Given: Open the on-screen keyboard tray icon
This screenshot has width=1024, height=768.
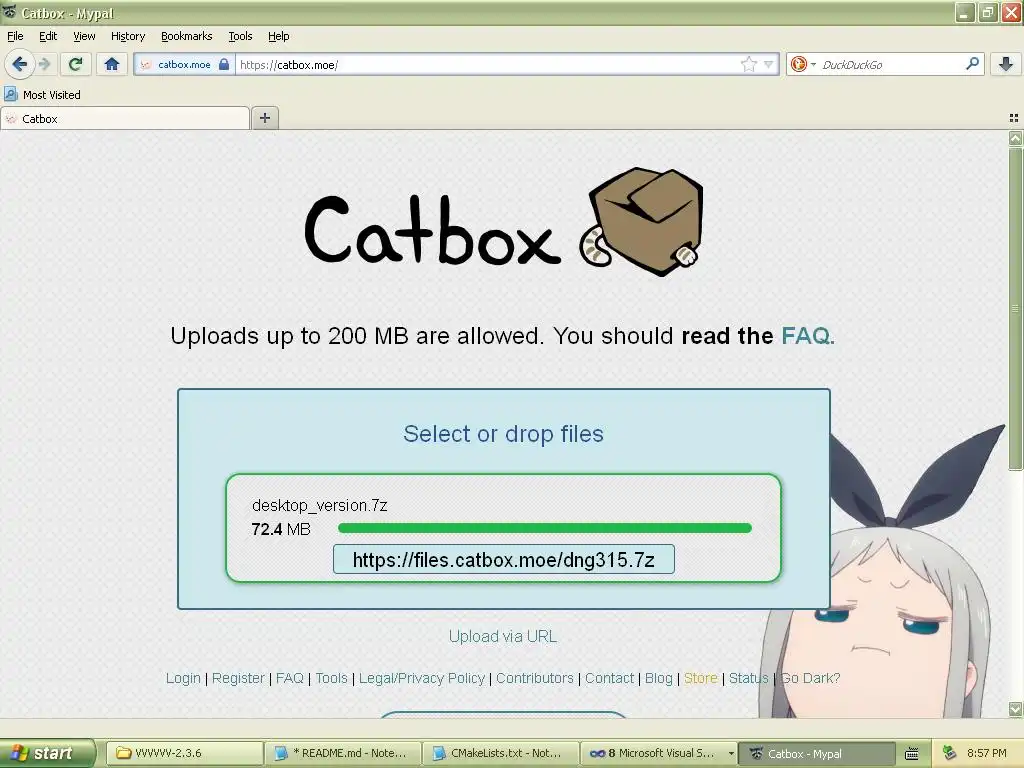Looking at the screenshot, I should tap(912, 754).
